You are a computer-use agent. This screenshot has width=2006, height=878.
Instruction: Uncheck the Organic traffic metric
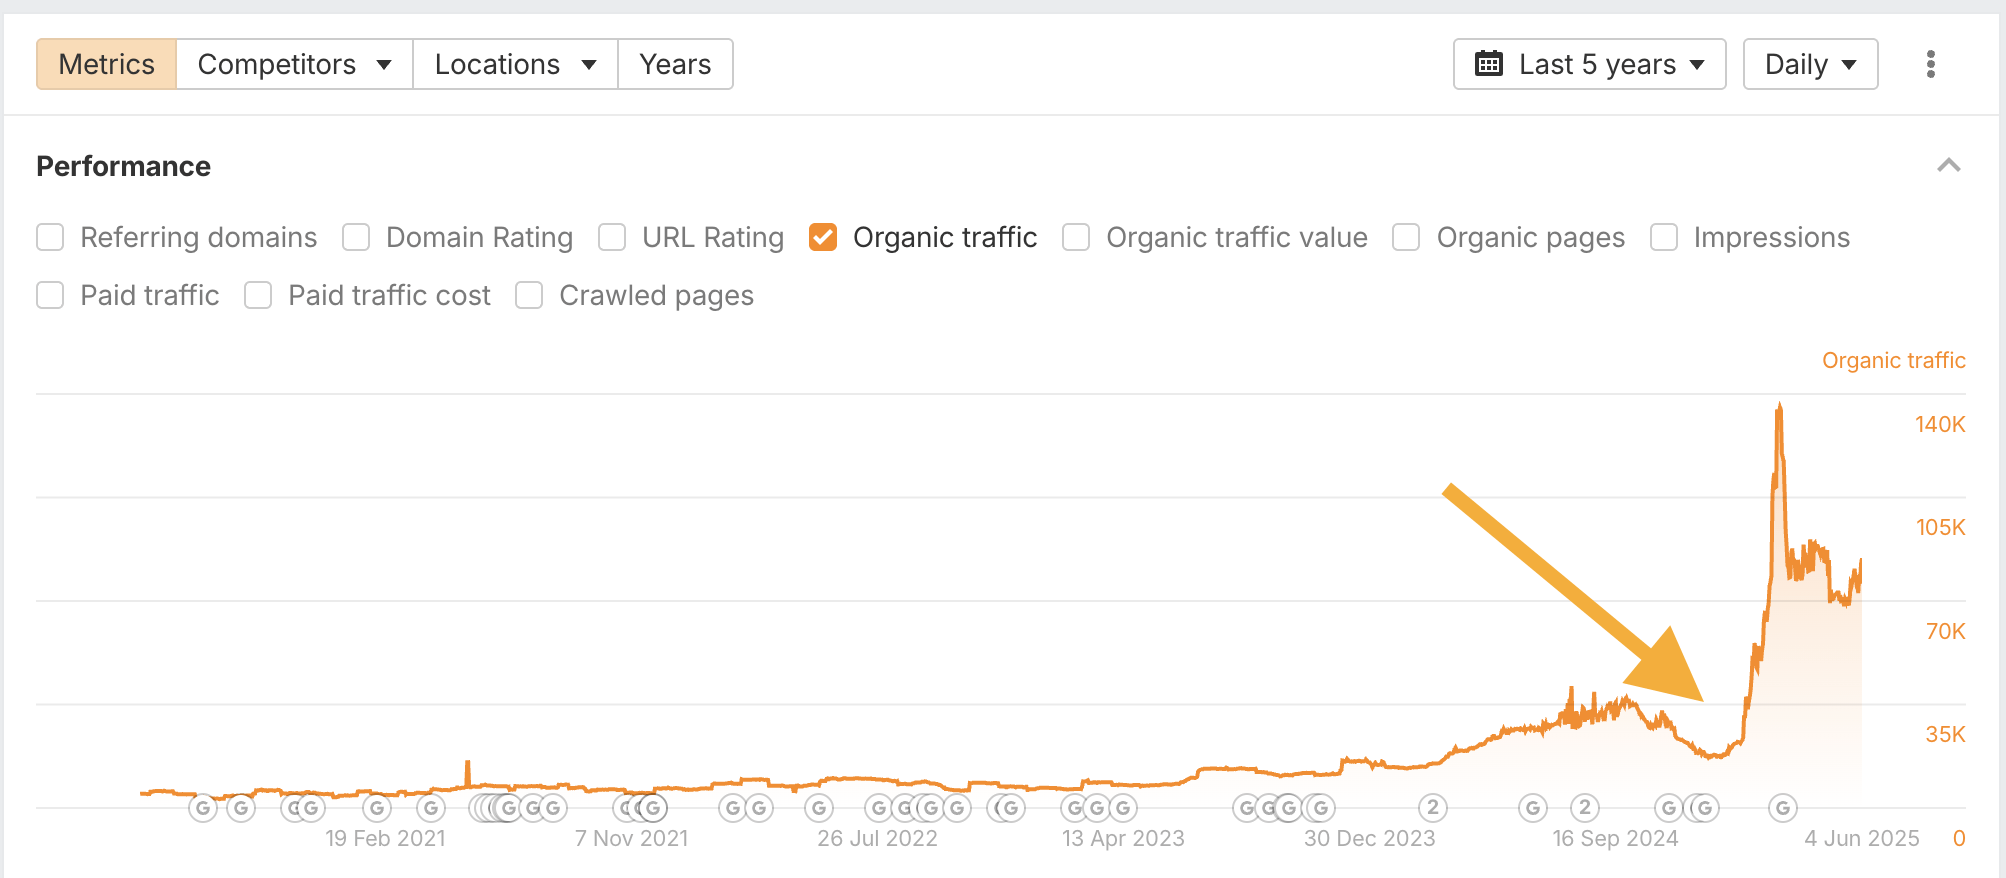[x=822, y=237]
